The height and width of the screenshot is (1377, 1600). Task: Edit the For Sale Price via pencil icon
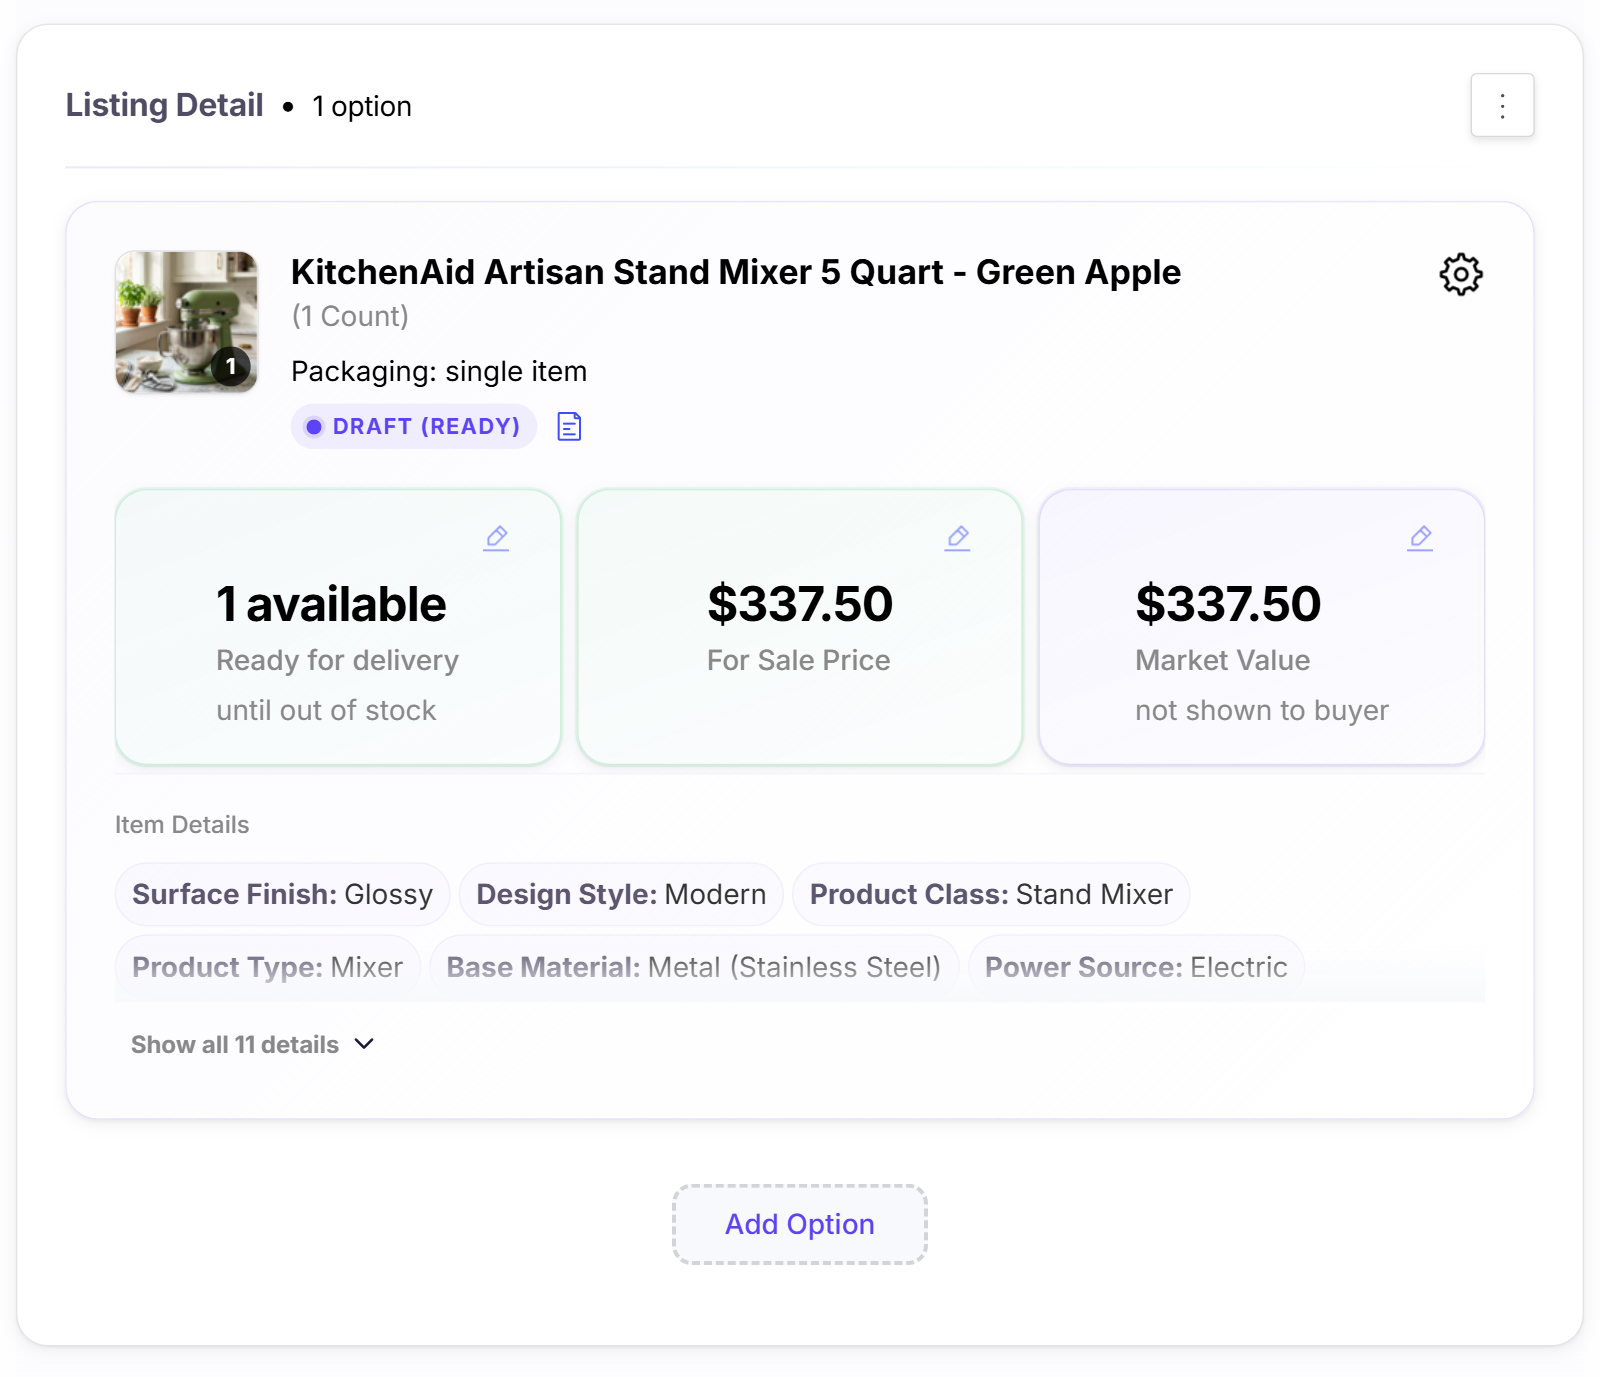pyautogui.click(x=957, y=537)
